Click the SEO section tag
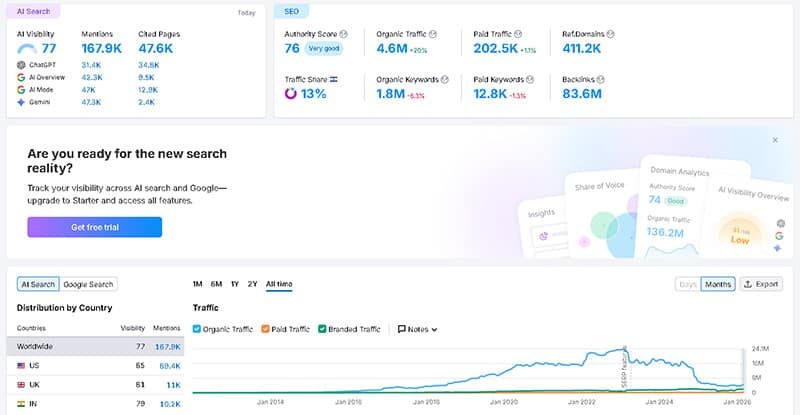800x415 pixels. pos(292,11)
